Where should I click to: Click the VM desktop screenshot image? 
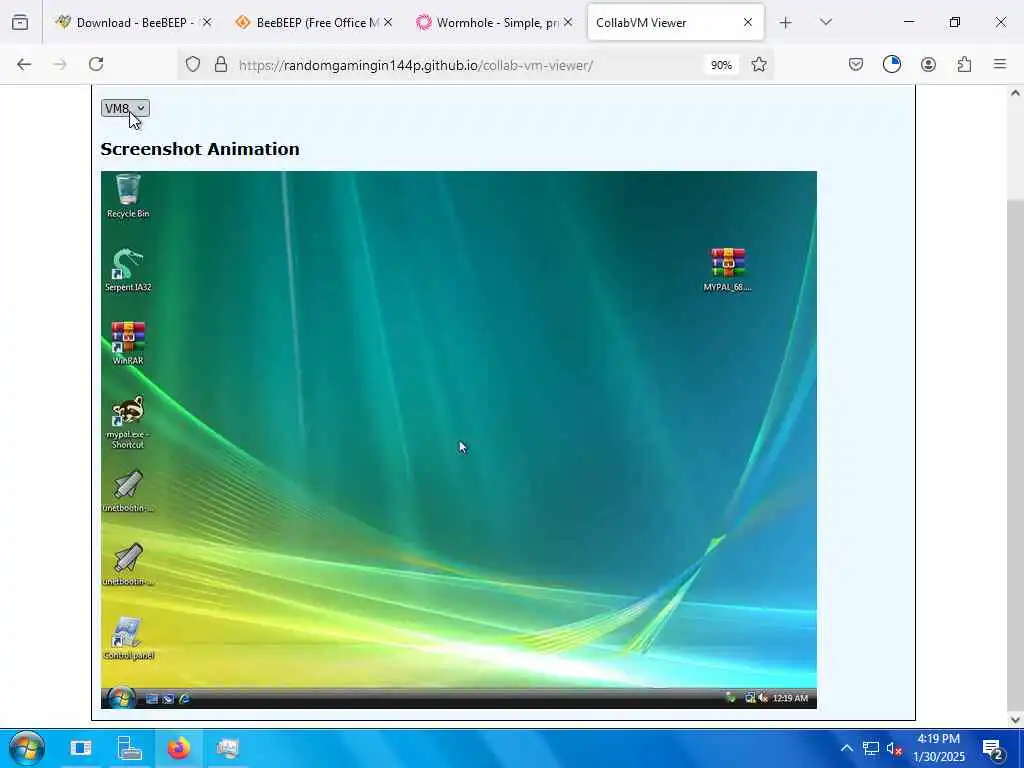pyautogui.click(x=458, y=440)
